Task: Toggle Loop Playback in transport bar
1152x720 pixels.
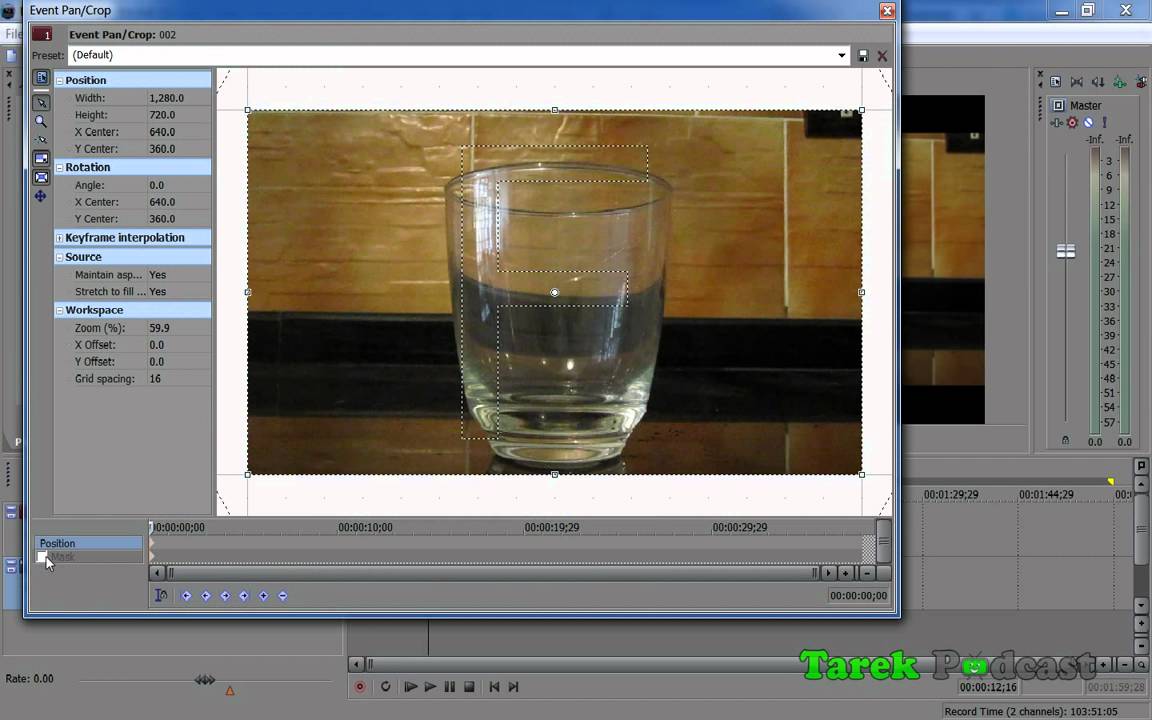Action: pos(386,687)
